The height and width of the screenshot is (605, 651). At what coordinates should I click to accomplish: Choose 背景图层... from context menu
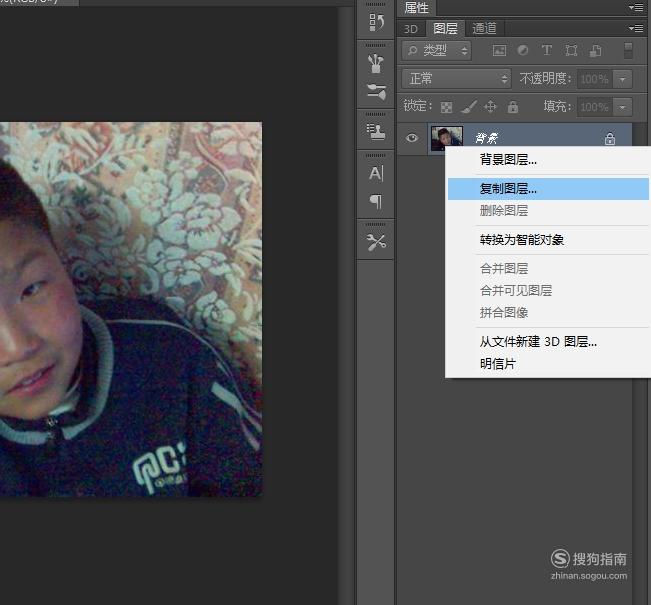click(548, 160)
